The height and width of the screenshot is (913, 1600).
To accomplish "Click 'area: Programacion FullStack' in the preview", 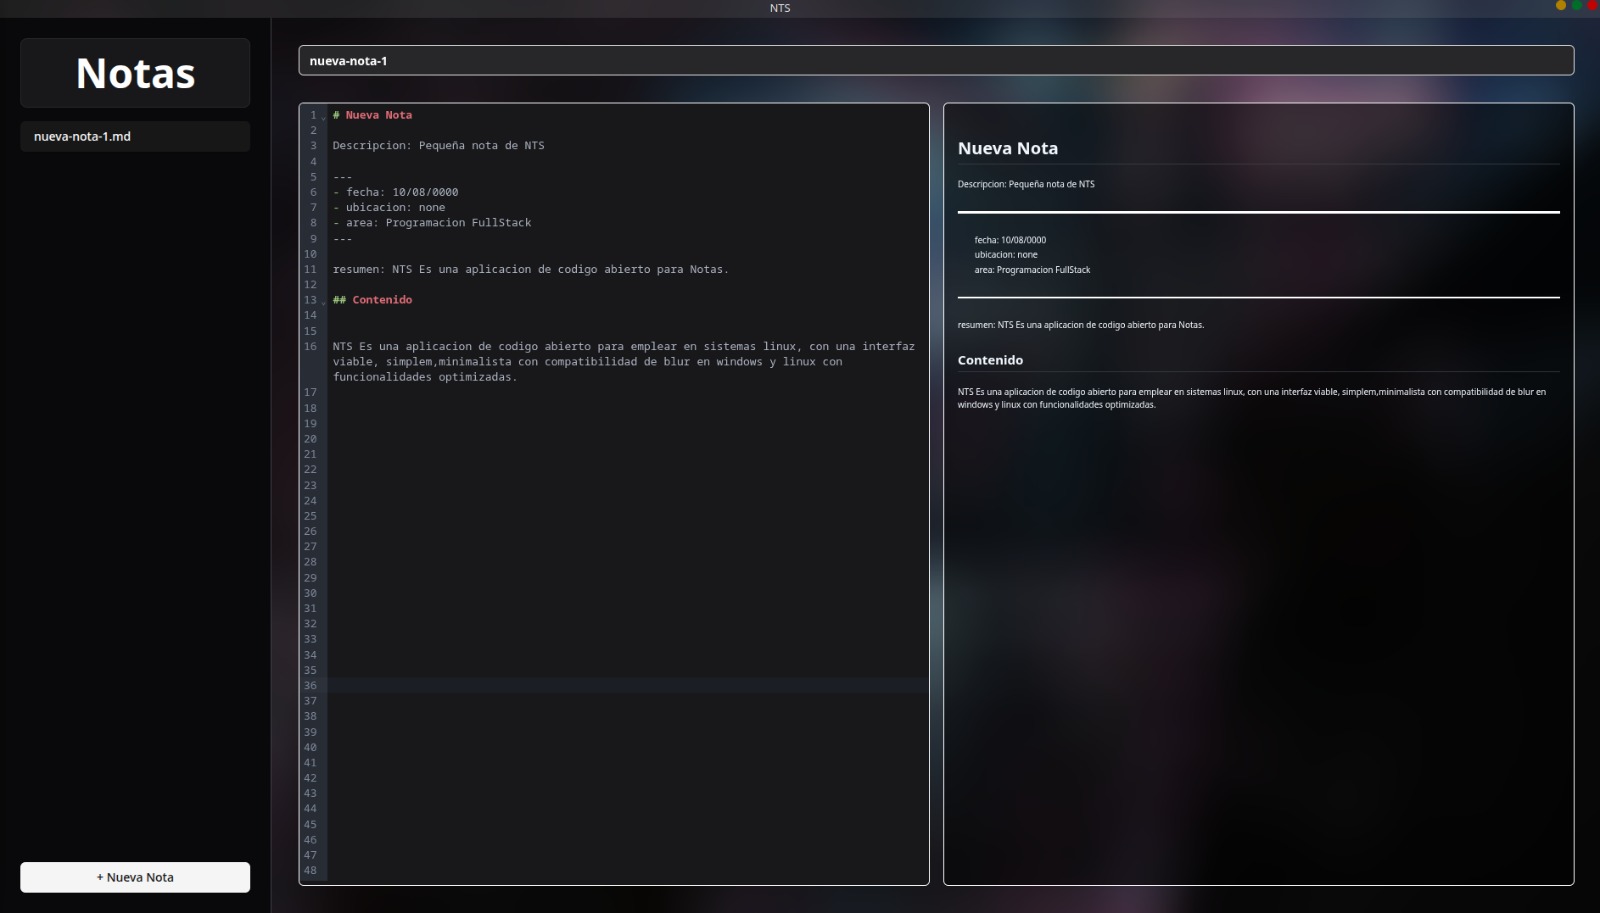I will 1032,270.
